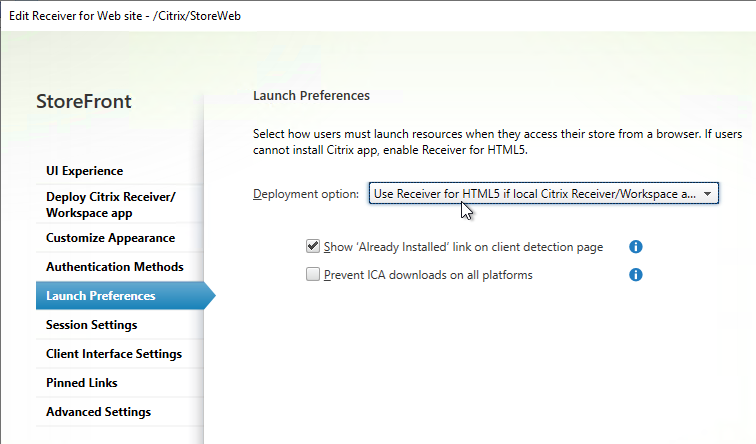This screenshot has height=444, width=756.
Task: Click the Launch Preferences page heading
Action: click(311, 95)
